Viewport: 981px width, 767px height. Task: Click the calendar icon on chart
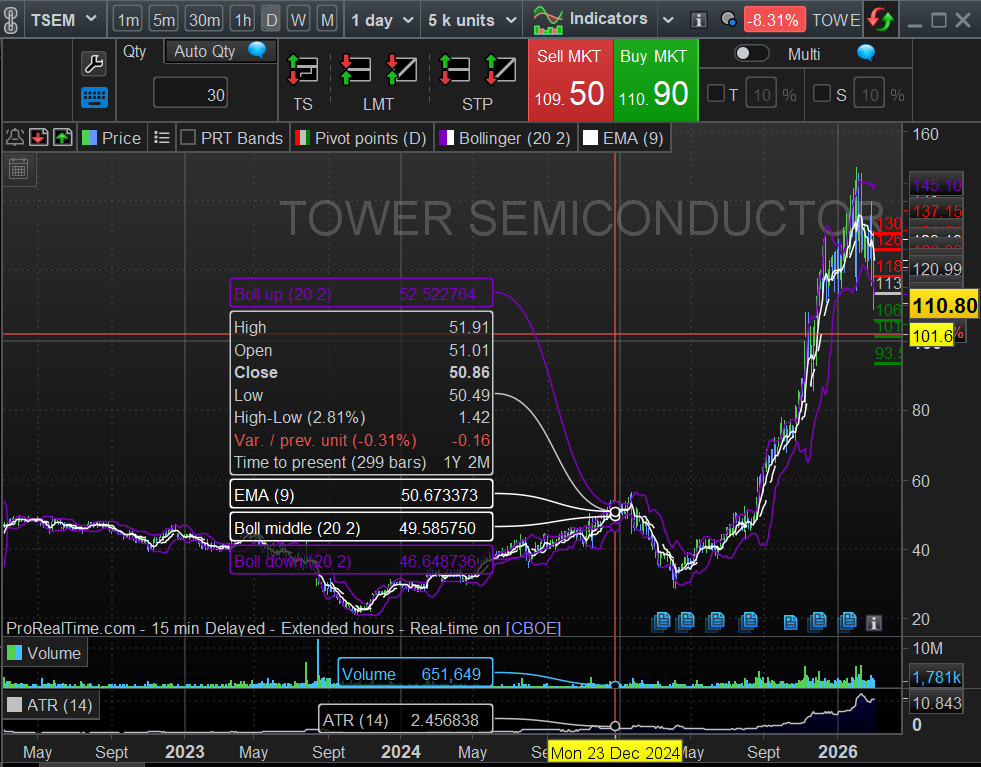[x=18, y=168]
